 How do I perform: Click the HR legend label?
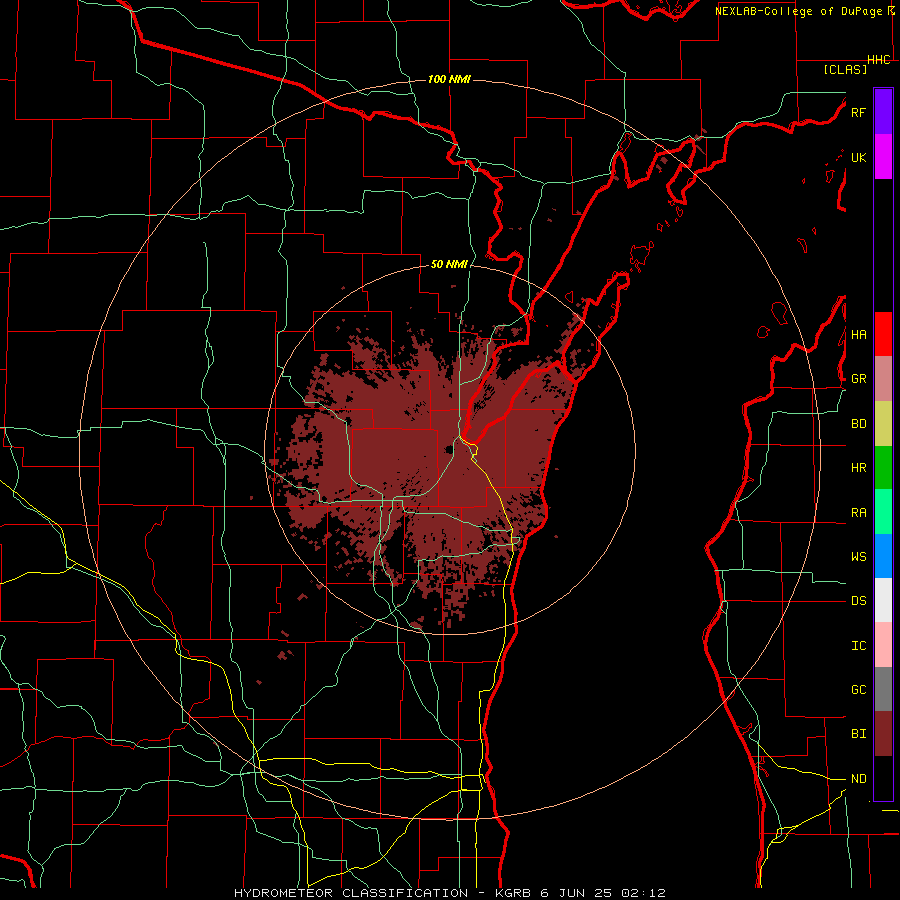[858, 468]
